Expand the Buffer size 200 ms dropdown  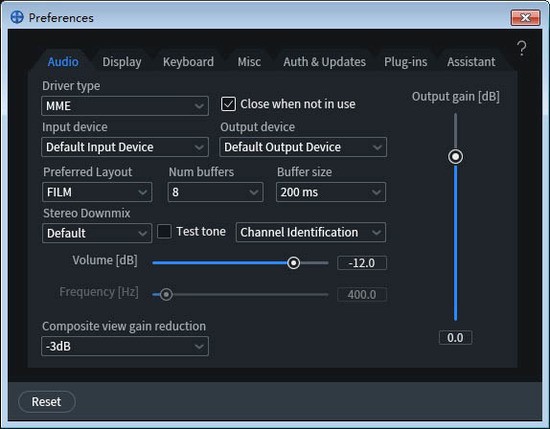(x=331, y=192)
